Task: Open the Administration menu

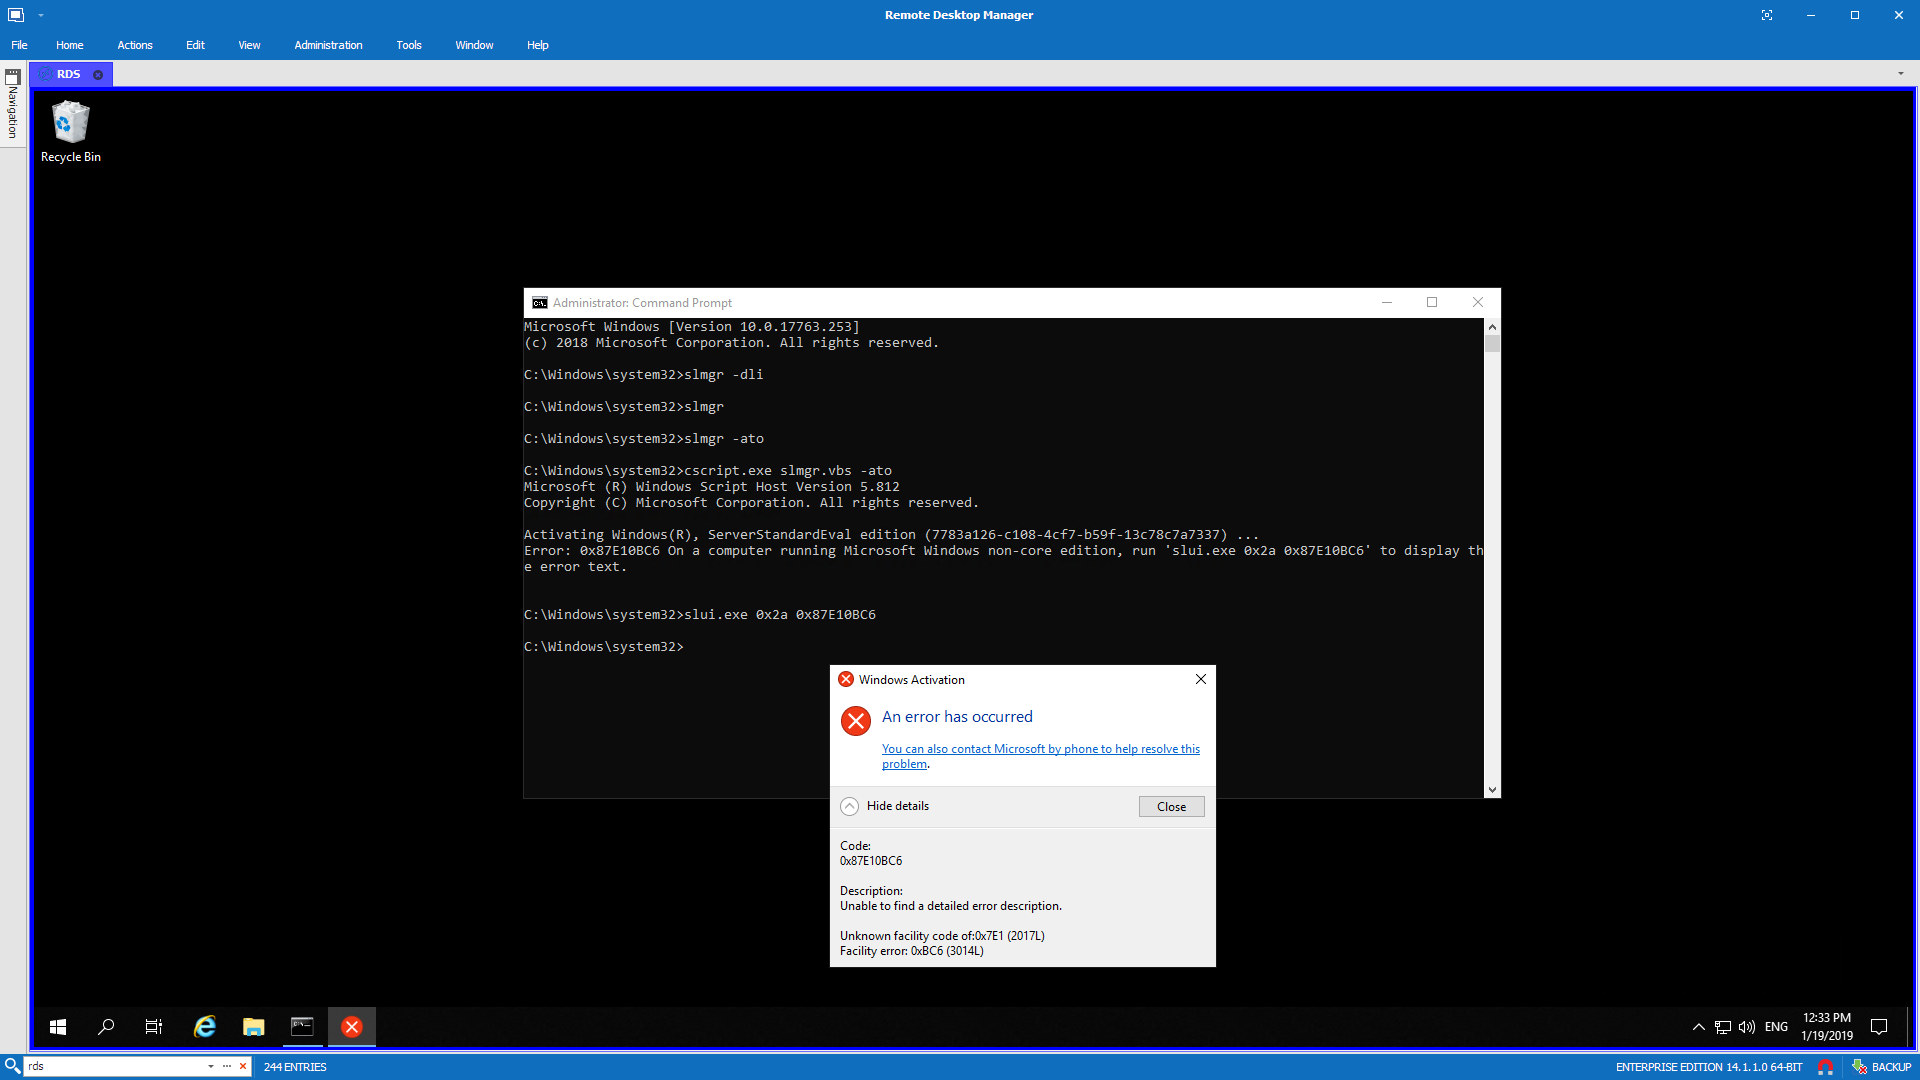Action: pos(328,45)
